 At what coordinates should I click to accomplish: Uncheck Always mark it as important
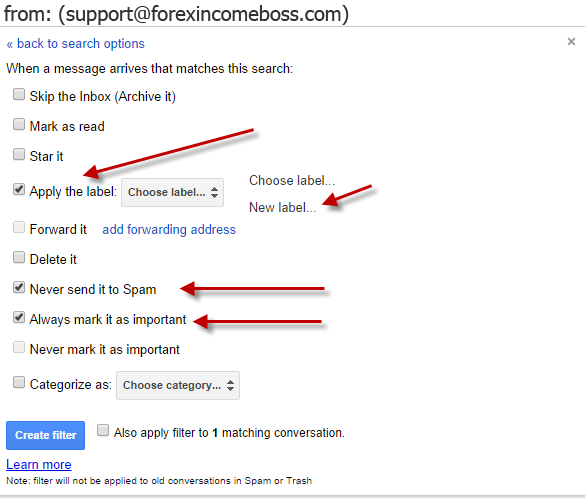tap(19, 318)
